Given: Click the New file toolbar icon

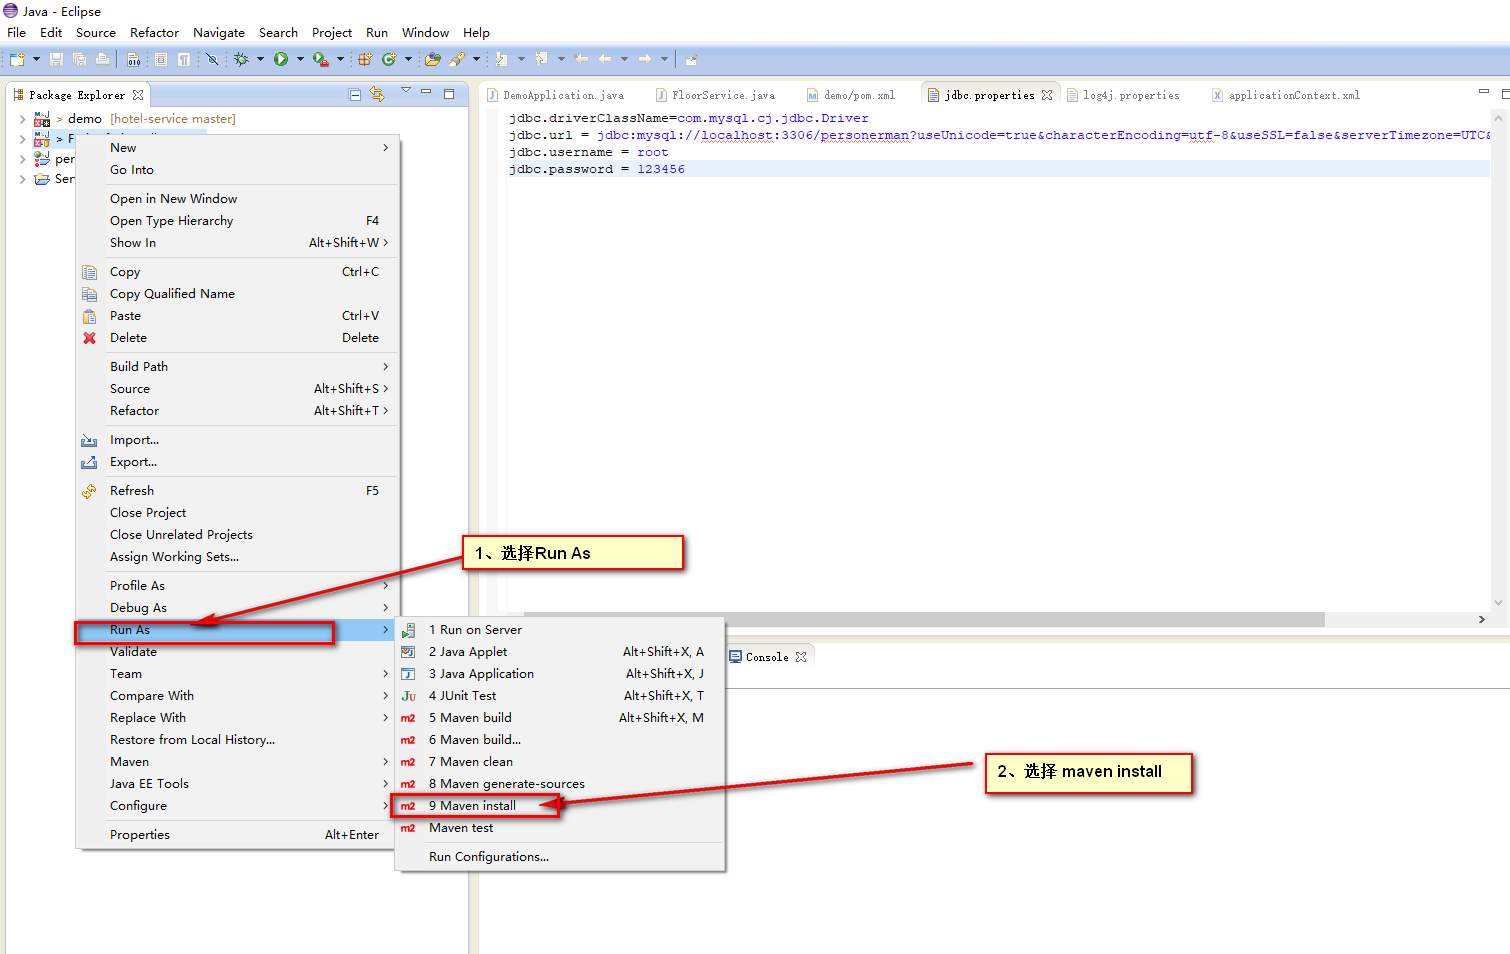Looking at the screenshot, I should (17, 60).
